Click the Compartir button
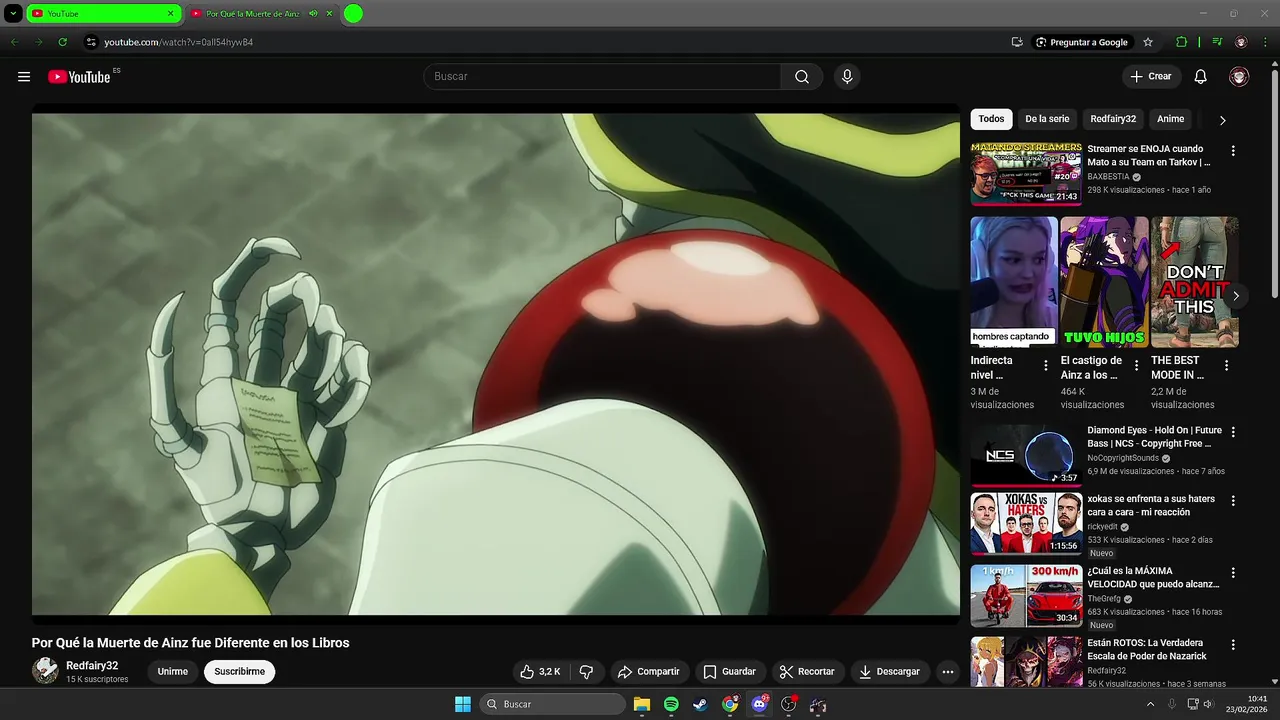The height and width of the screenshot is (720, 1280). coord(648,672)
